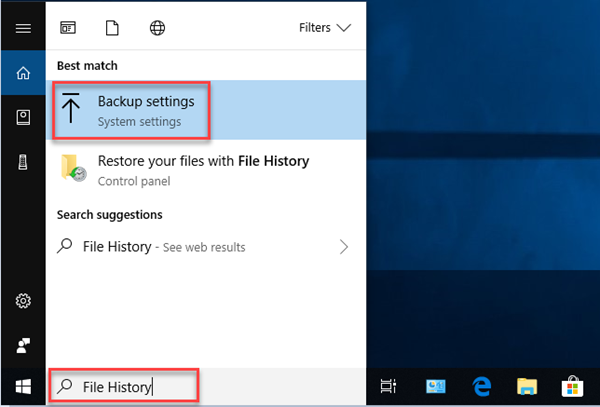Open Task View on the taskbar
Image resolution: width=600 pixels, height=407 pixels.
point(388,387)
